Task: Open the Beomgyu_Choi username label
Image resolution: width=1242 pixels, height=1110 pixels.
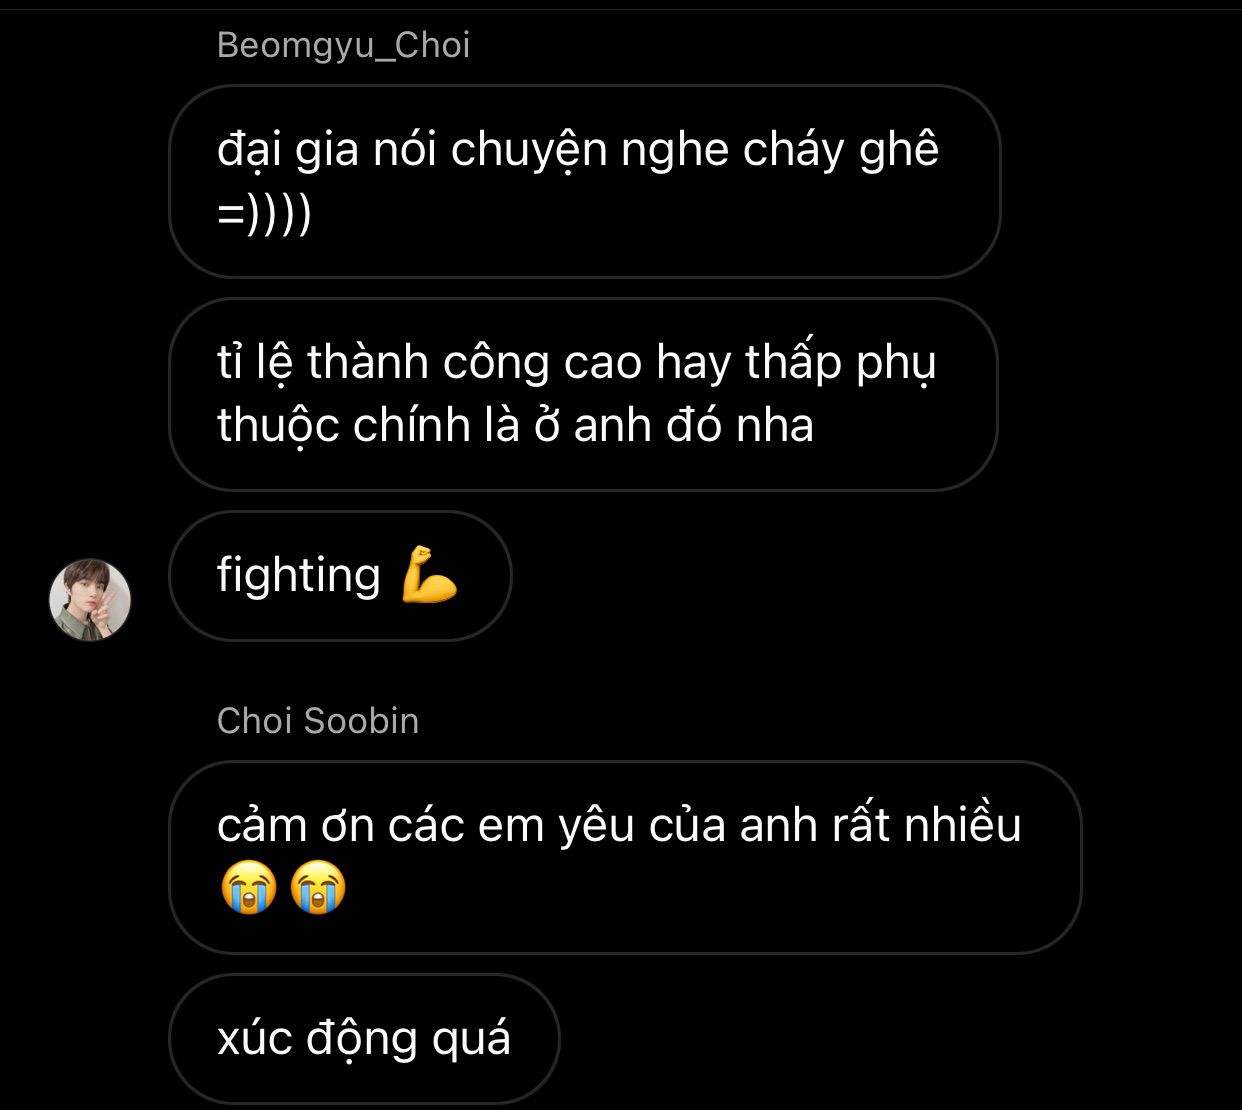Action: pos(343,45)
